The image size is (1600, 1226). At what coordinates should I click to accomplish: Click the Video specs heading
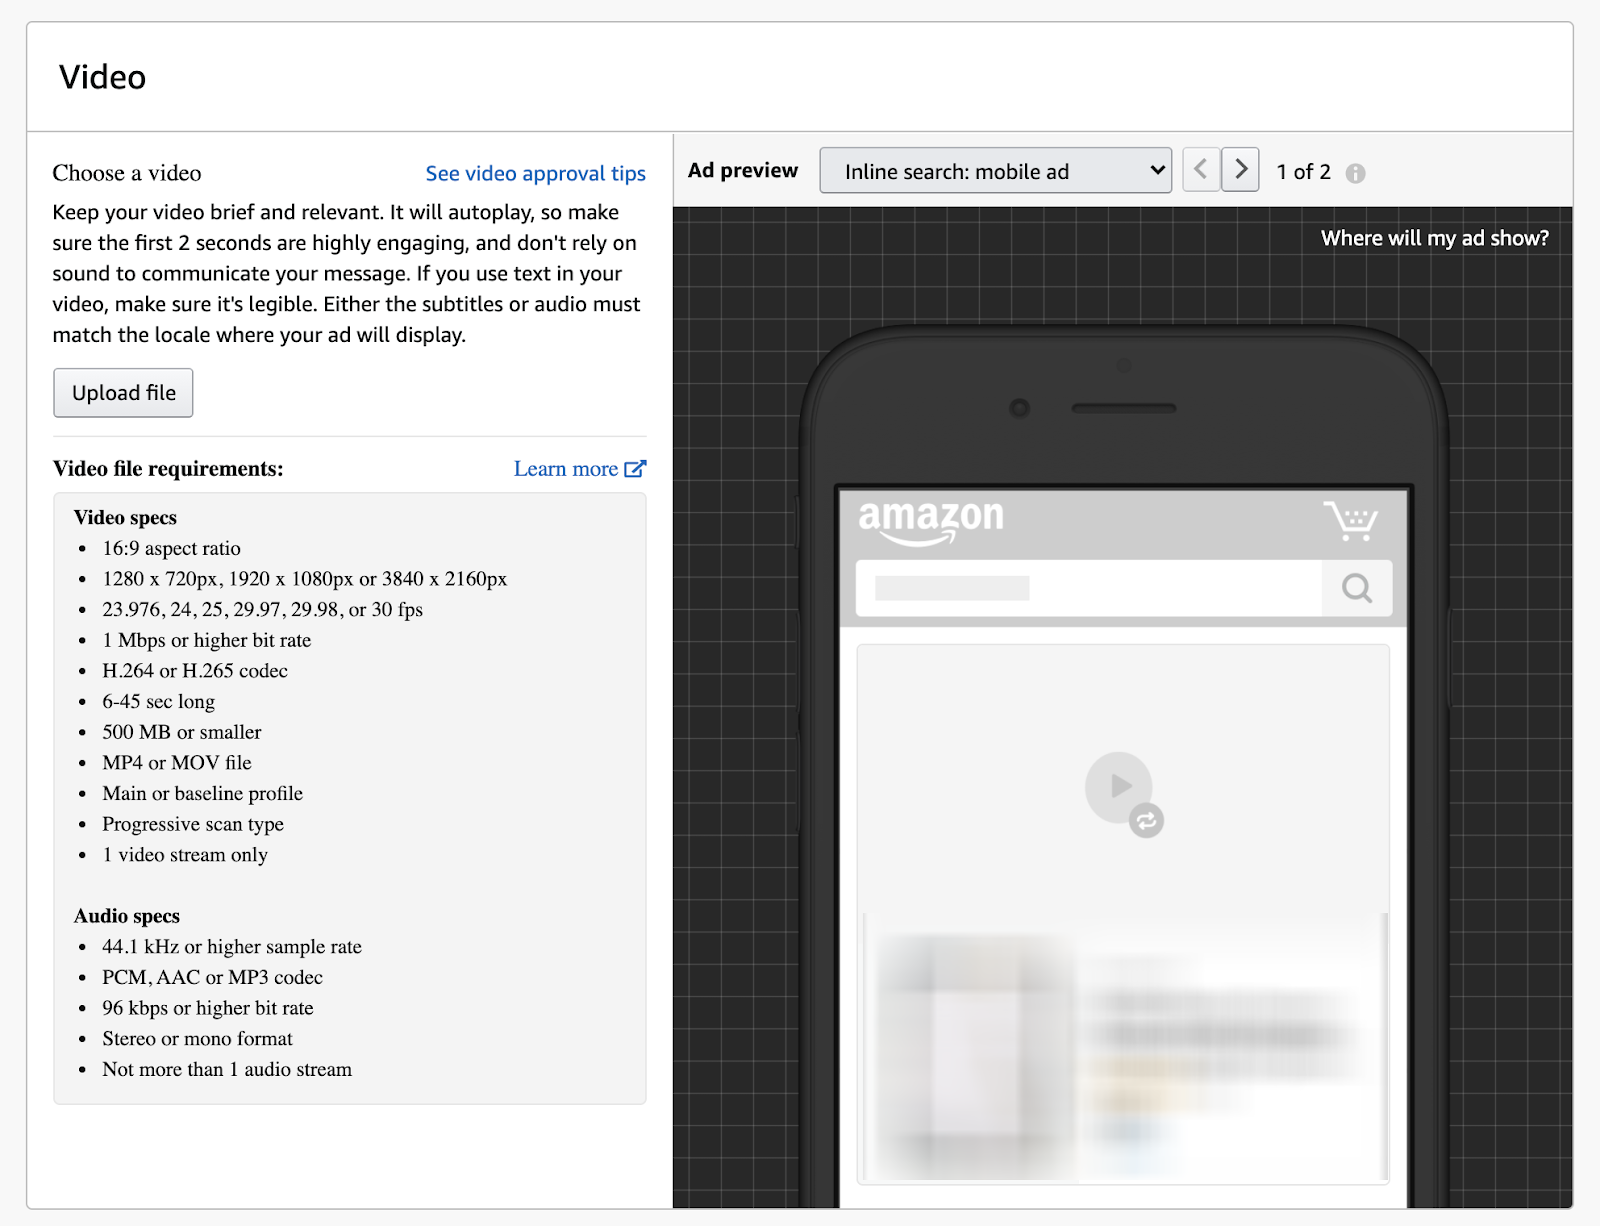coord(125,517)
